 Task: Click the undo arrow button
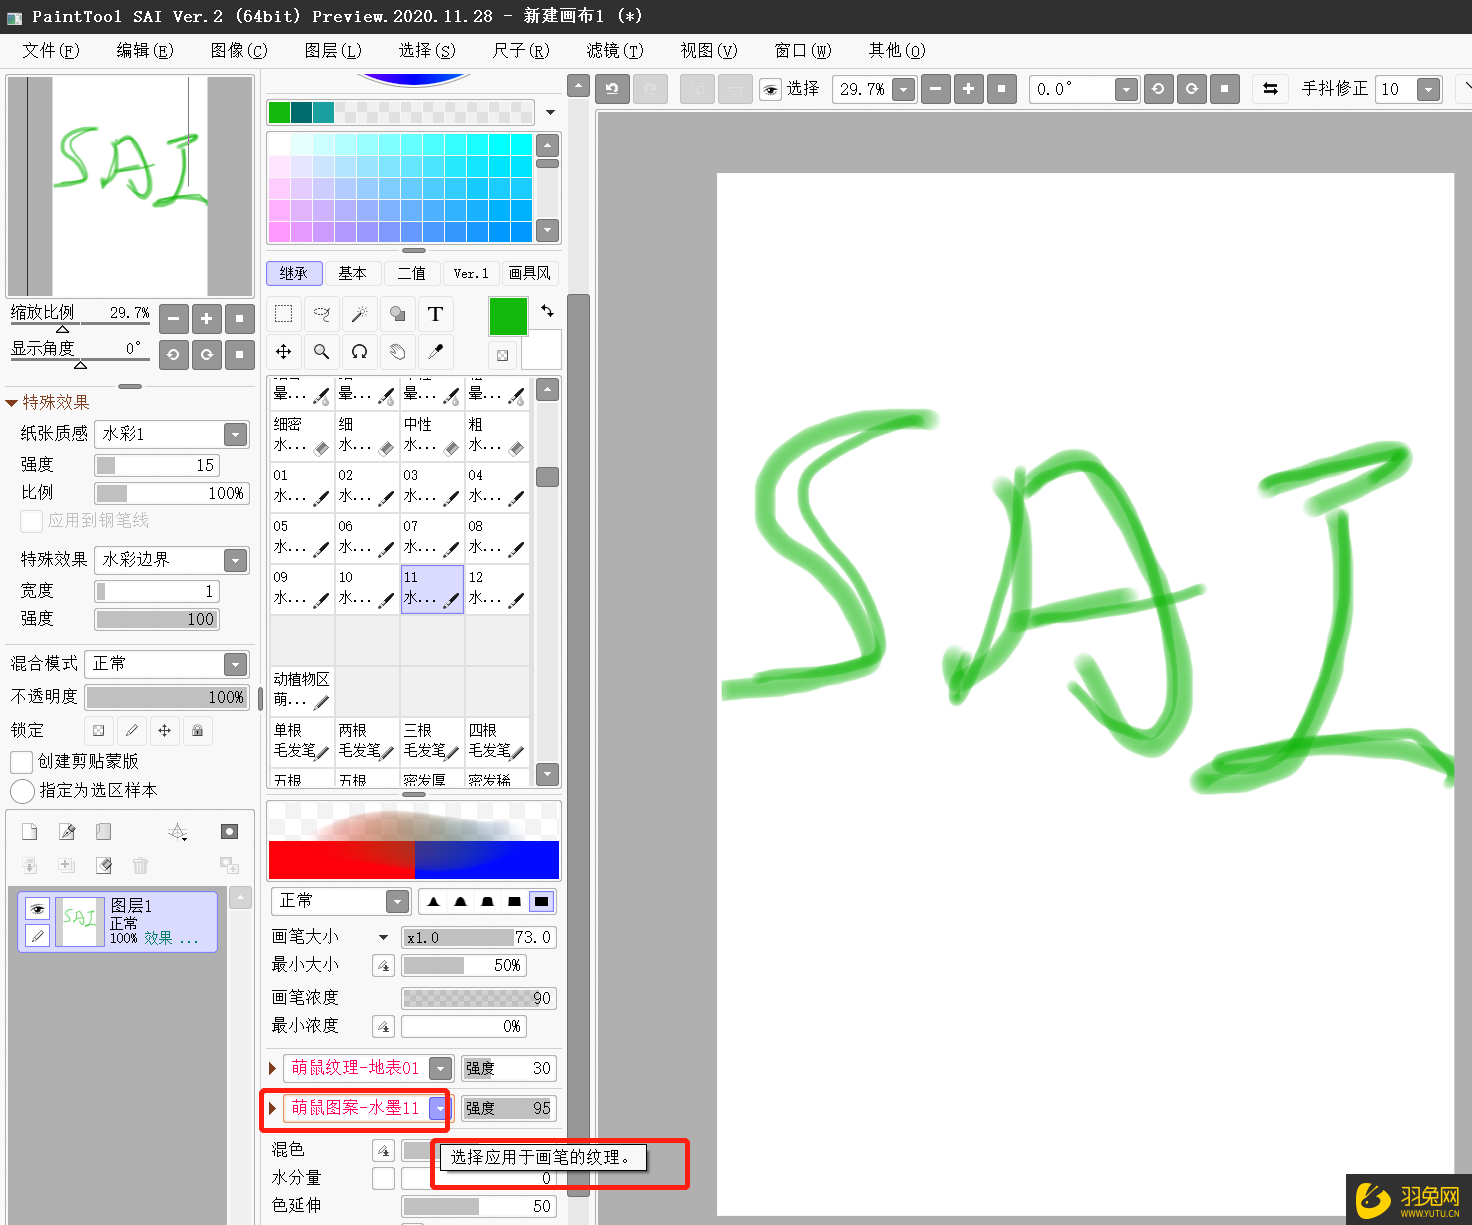click(x=612, y=88)
